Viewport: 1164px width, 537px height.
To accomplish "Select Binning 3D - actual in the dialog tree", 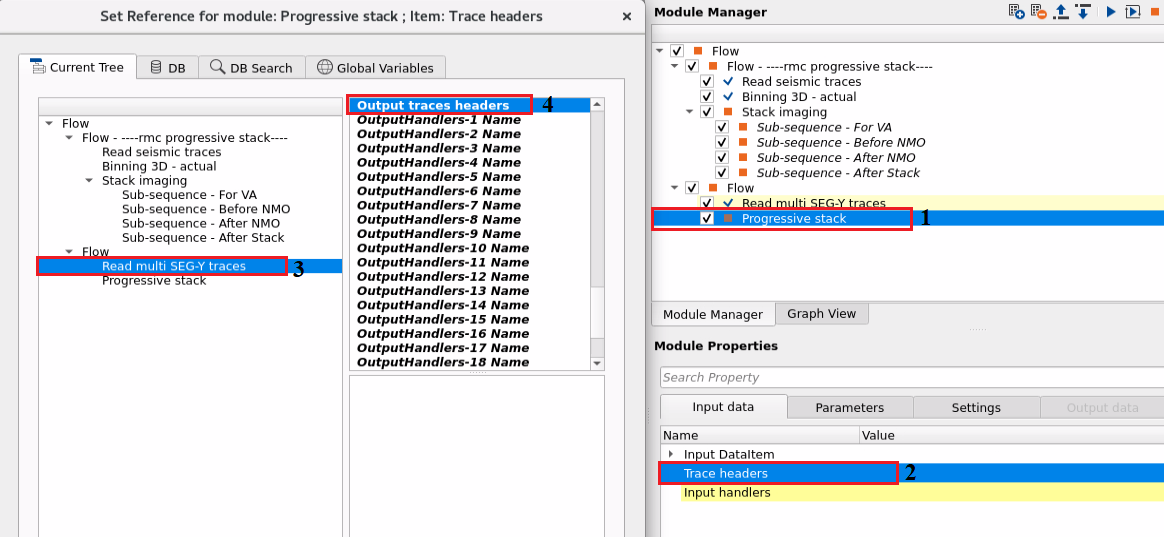I will (x=159, y=166).
